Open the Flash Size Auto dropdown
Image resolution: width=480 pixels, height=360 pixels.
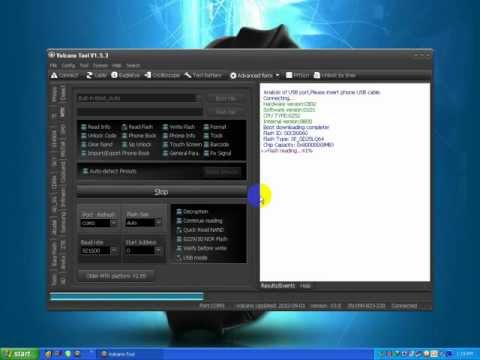158,223
